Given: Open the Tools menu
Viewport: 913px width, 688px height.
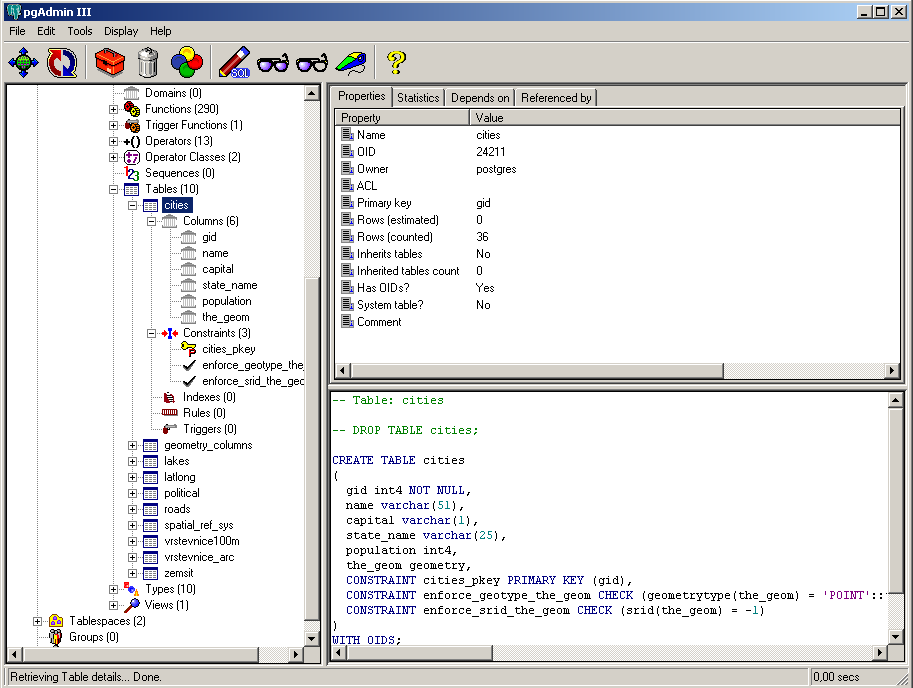Looking at the screenshot, I should click(x=80, y=31).
